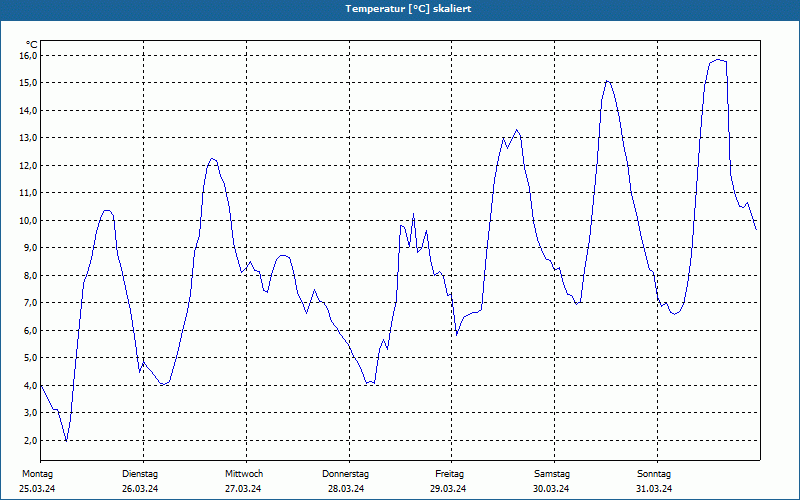Click the date 30.03.24
Image resolution: width=800 pixels, height=500 pixels.
click(x=551, y=489)
